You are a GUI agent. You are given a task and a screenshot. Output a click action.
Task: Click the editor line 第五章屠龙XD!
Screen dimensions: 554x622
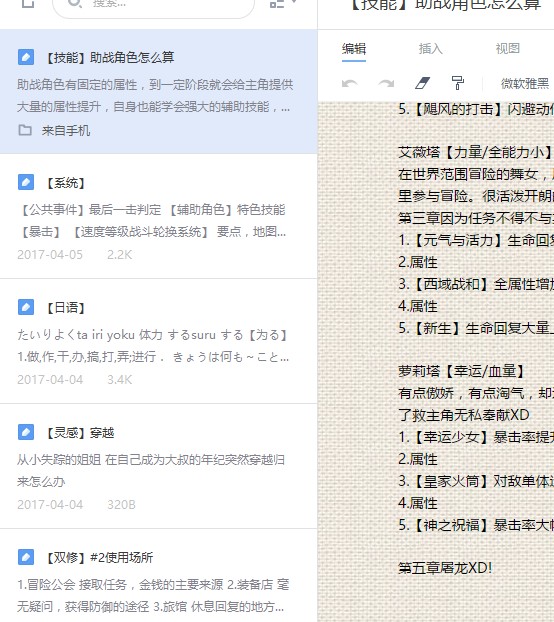click(x=445, y=568)
